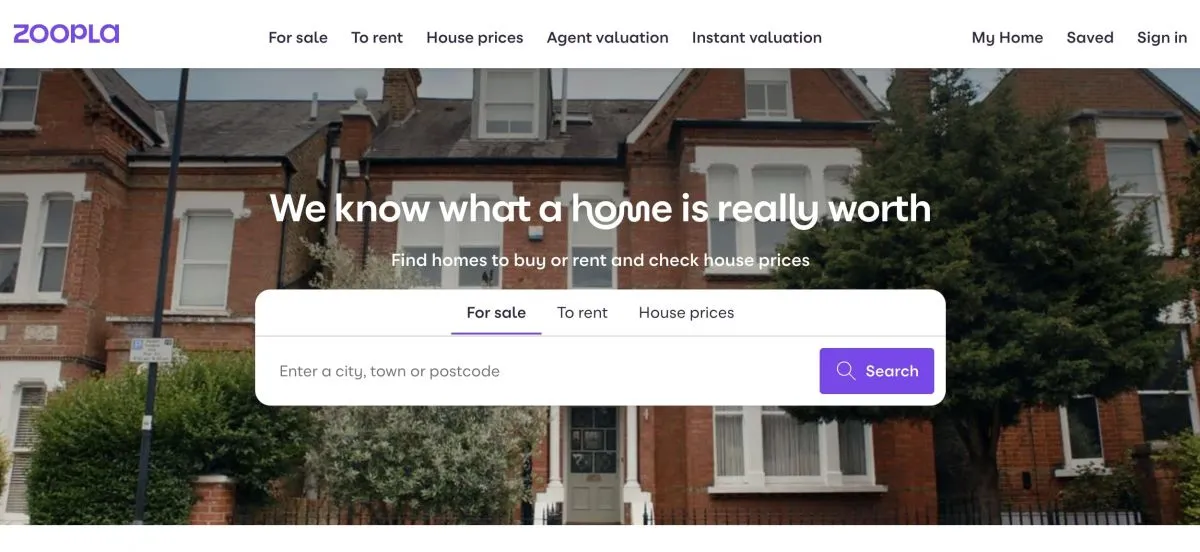Screen dimensions: 1200x552
Task: Open the To rent header menu item
Action: tap(377, 38)
